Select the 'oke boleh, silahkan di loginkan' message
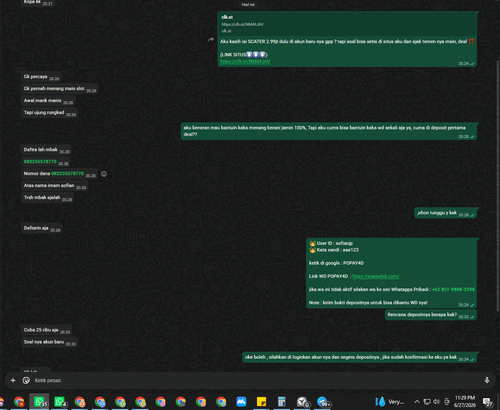The width and height of the screenshot is (500, 410). pyautogui.click(x=360, y=357)
